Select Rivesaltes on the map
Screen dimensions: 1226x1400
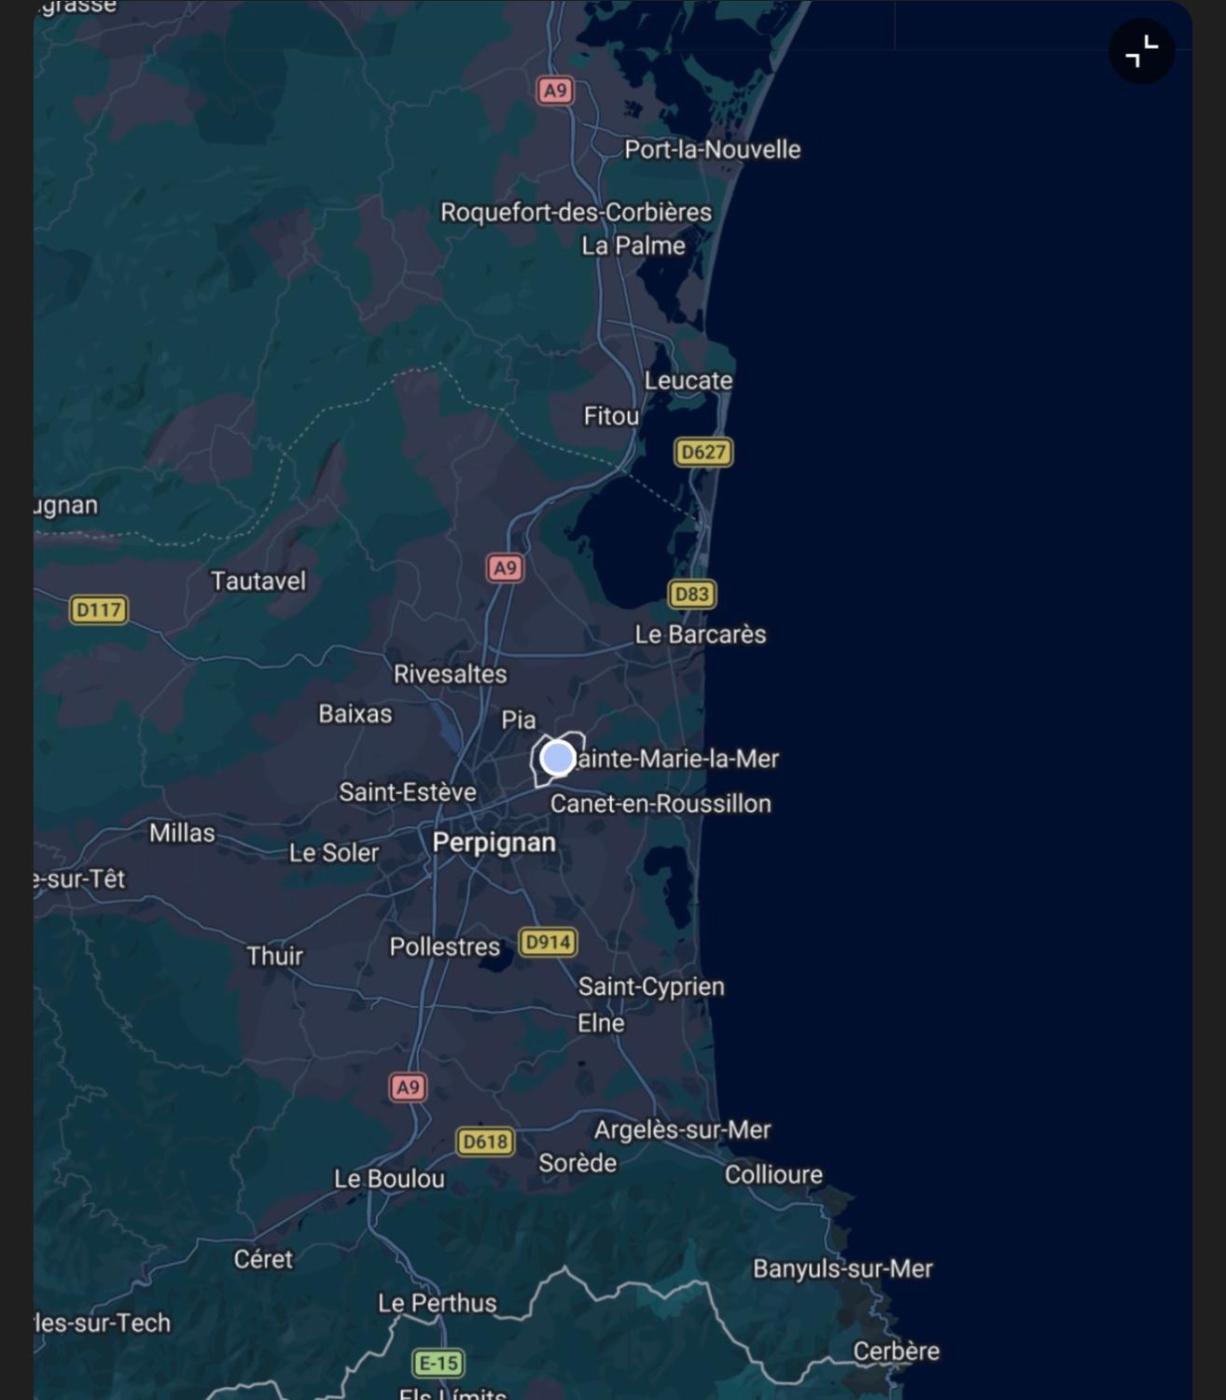(x=450, y=674)
